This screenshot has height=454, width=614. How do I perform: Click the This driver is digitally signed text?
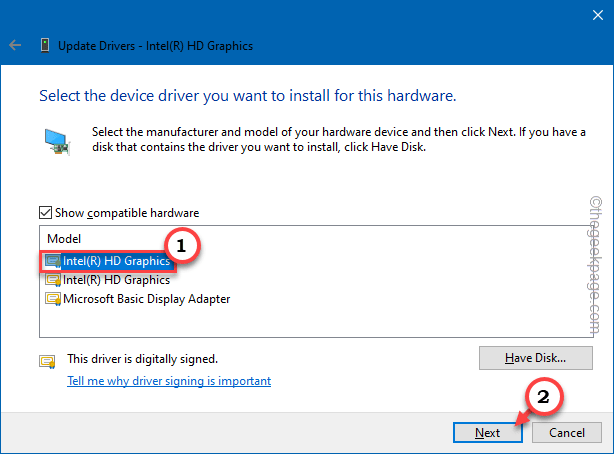142,358
